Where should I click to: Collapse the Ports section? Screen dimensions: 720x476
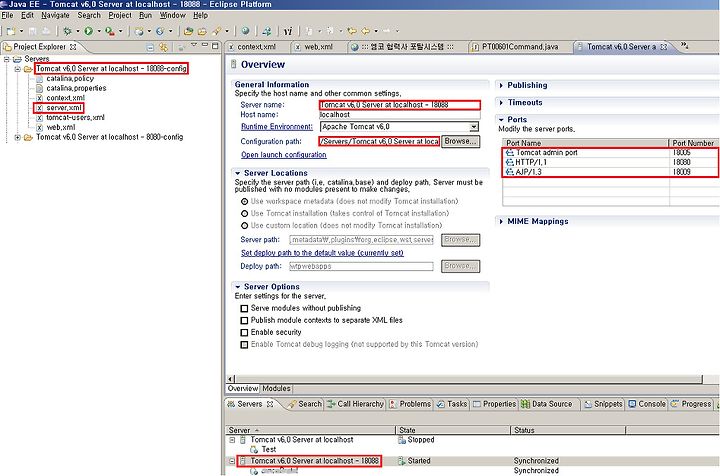click(501, 119)
